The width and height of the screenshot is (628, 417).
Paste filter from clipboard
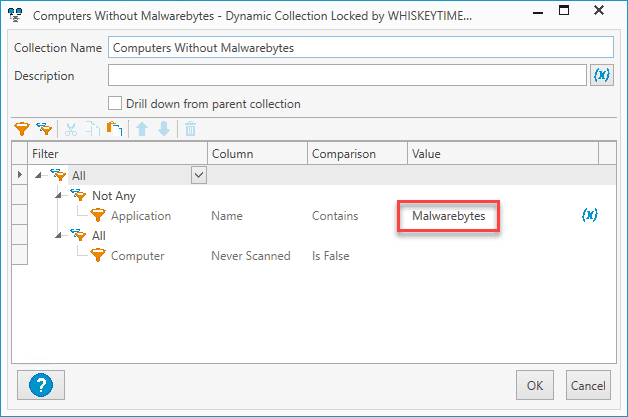pyautogui.click(x=115, y=129)
